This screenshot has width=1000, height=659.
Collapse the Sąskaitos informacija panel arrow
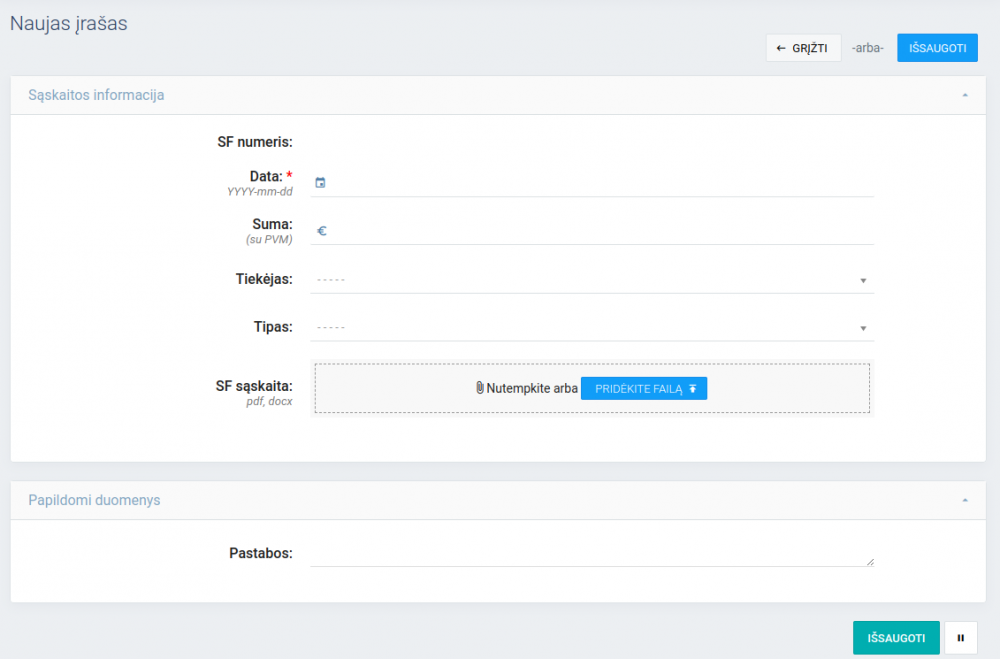965,95
